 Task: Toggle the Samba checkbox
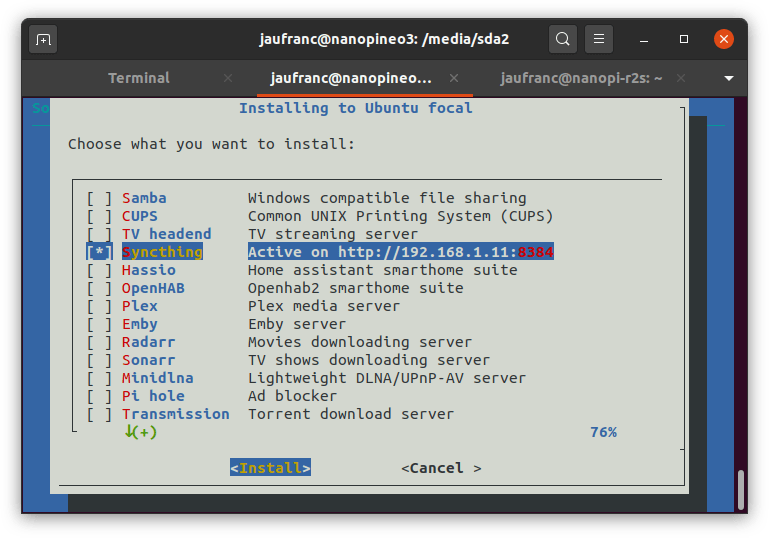pyautogui.click(x=100, y=198)
